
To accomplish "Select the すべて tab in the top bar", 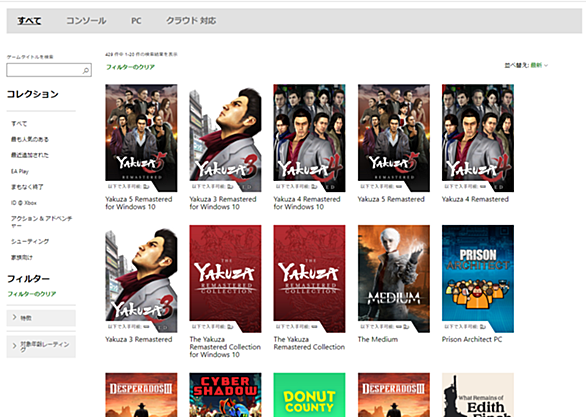I will (x=29, y=21).
